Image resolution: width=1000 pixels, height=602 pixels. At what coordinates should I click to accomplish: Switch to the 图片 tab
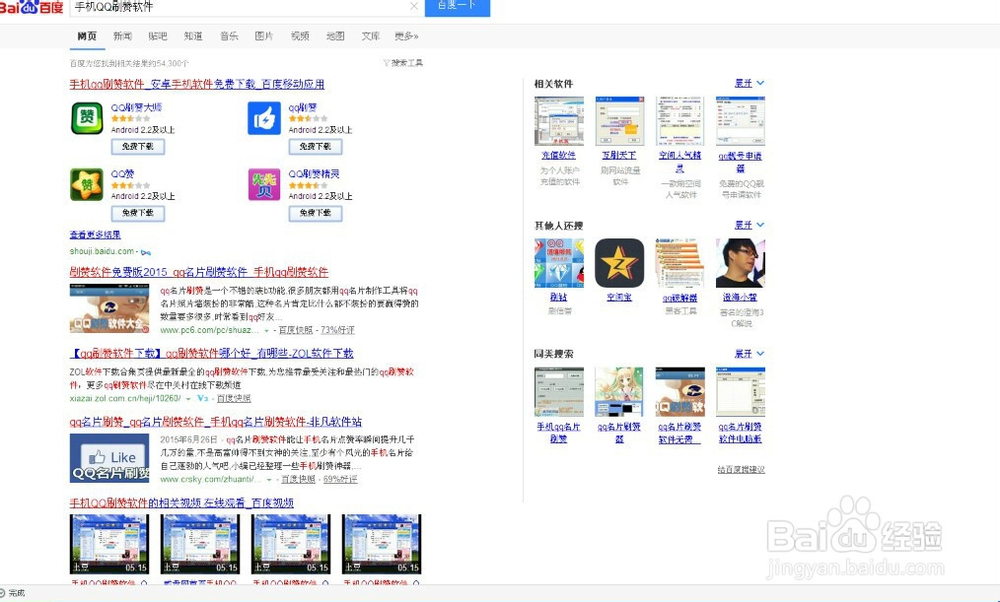tap(264, 36)
